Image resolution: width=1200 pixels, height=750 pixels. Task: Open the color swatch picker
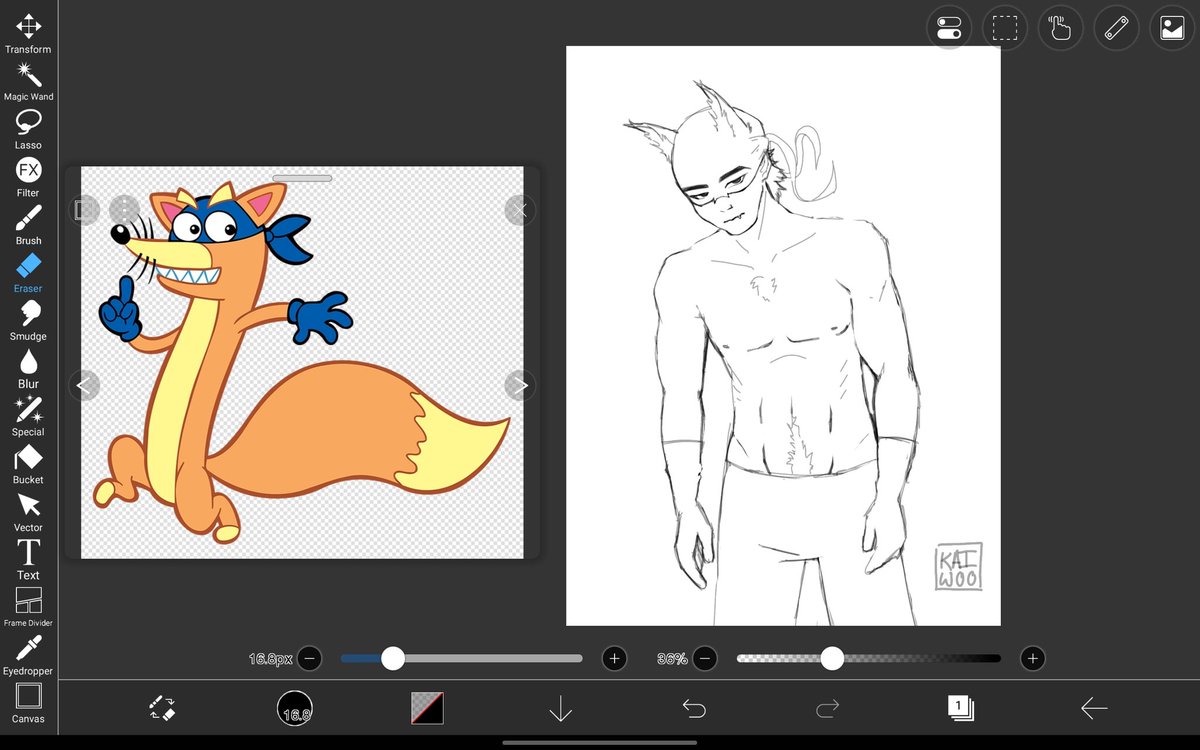(428, 708)
